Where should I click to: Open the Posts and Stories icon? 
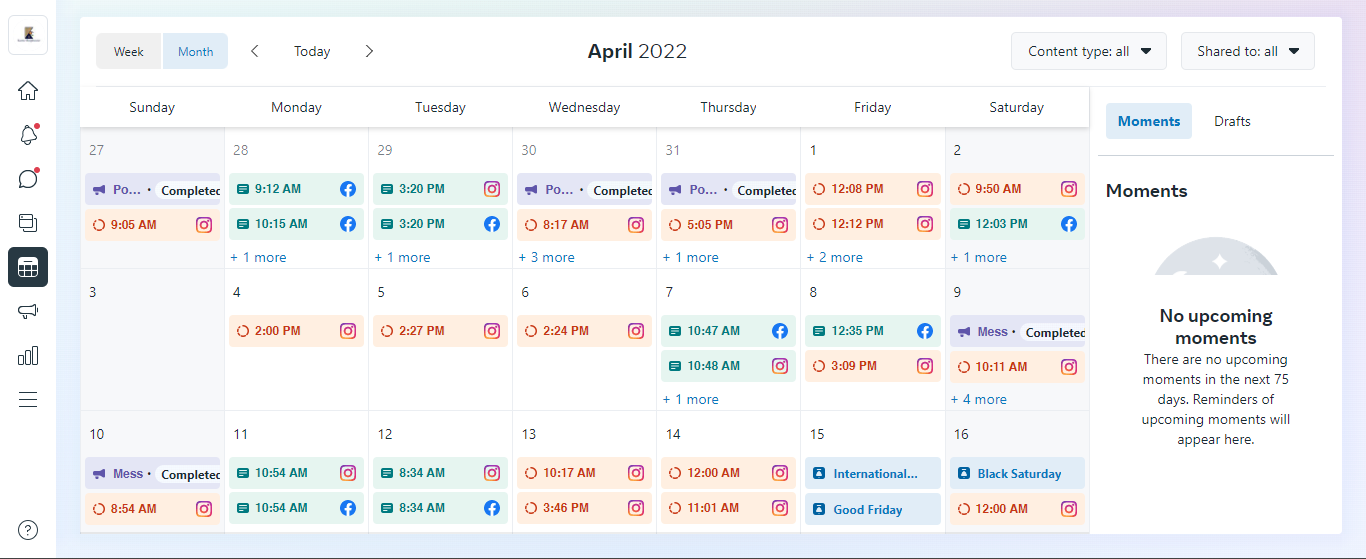pyautogui.click(x=28, y=223)
